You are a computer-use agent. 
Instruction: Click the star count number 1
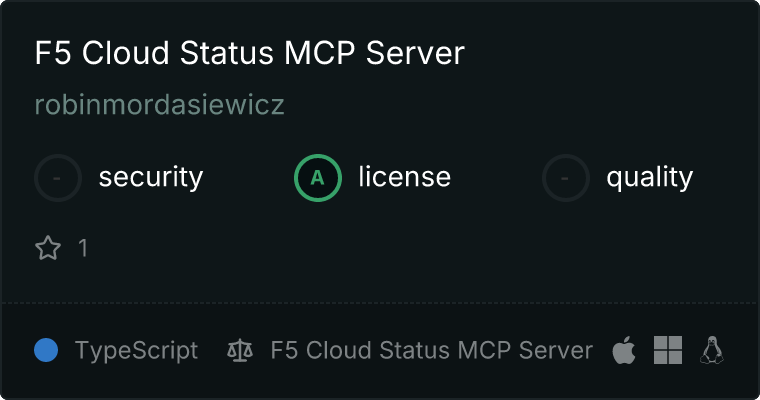click(x=83, y=248)
